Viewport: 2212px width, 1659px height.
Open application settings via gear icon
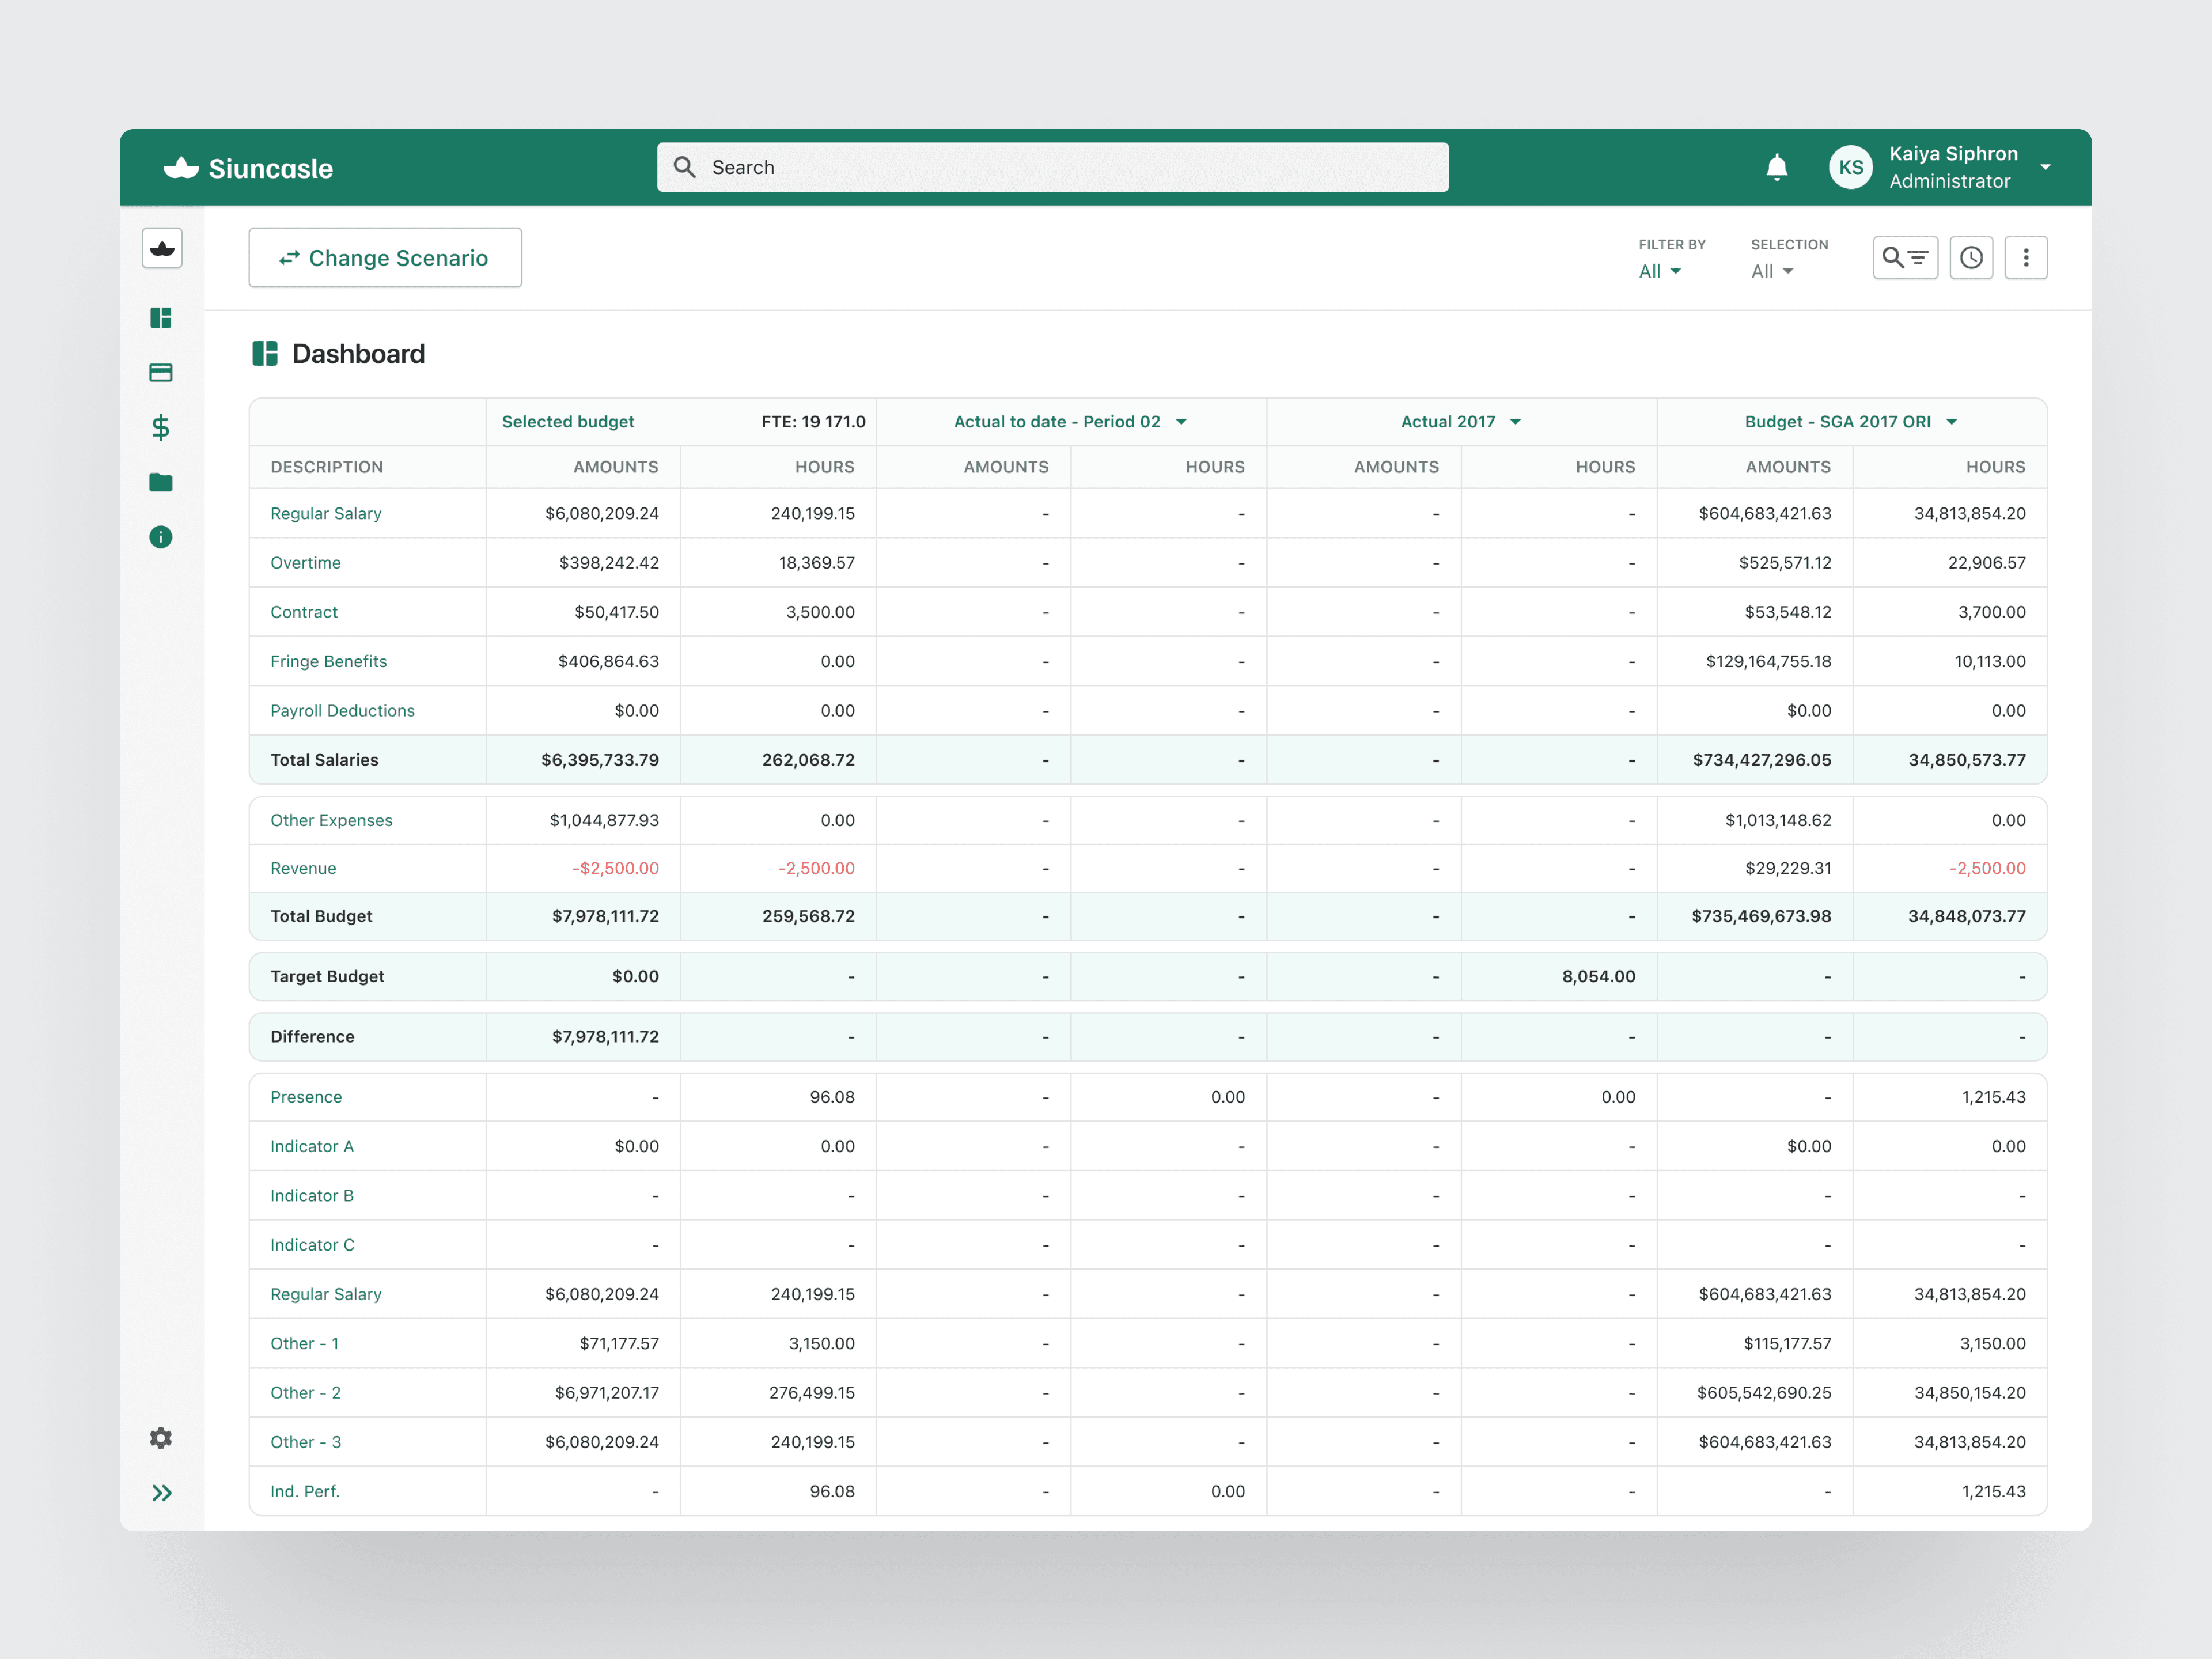pos(161,1438)
